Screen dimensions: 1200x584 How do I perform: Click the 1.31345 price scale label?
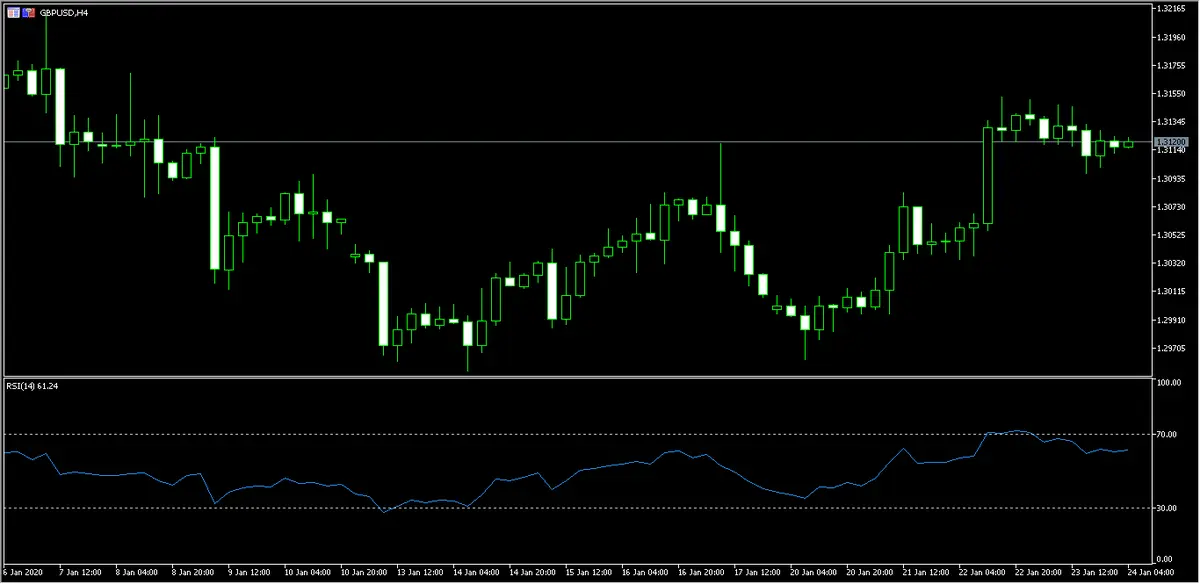pos(1169,122)
